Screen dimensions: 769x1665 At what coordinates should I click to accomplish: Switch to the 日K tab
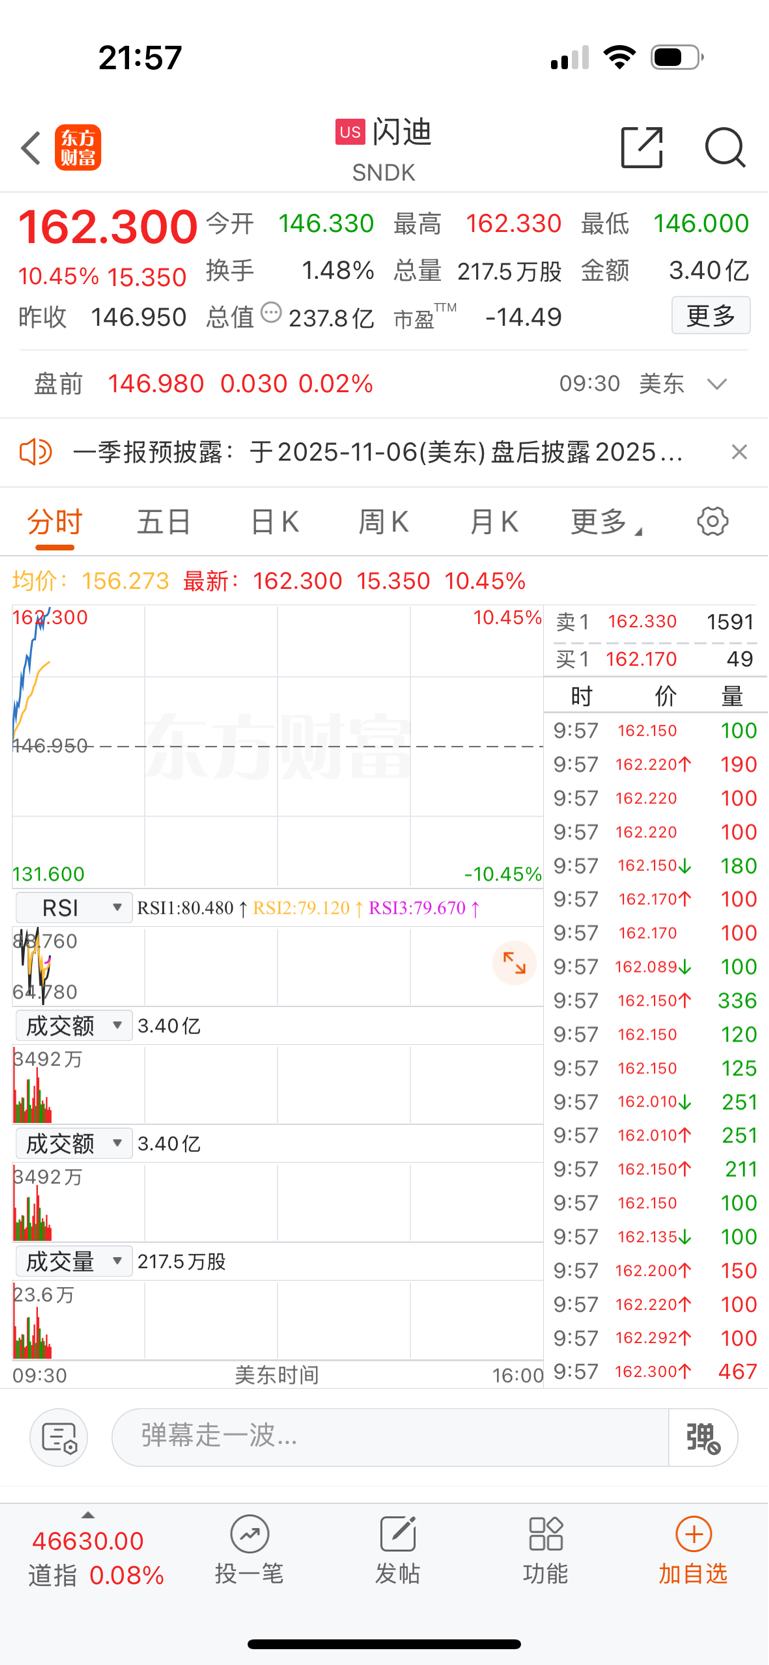pyautogui.click(x=274, y=522)
